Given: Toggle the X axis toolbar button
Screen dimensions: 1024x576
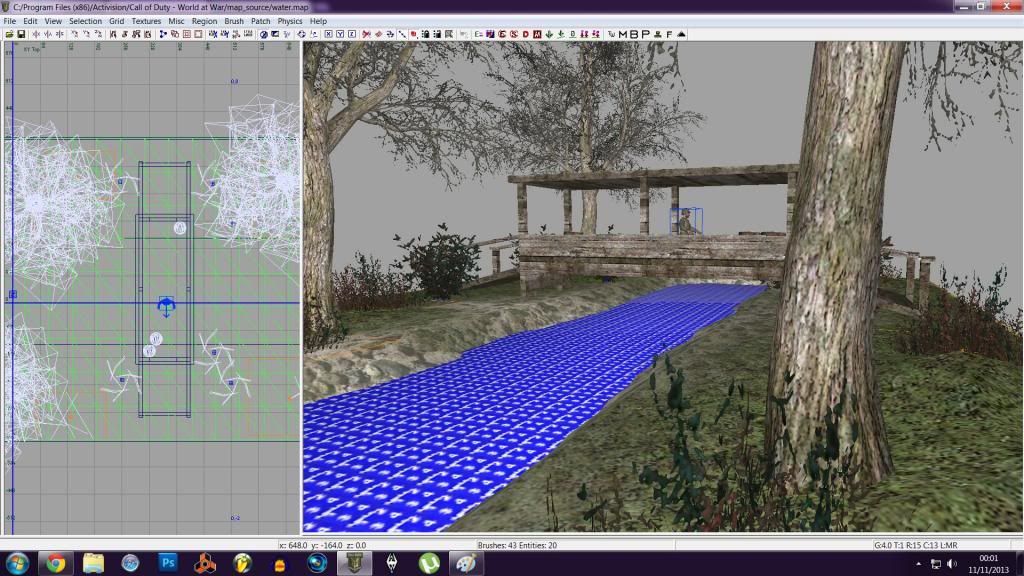Looking at the screenshot, I should (328, 34).
